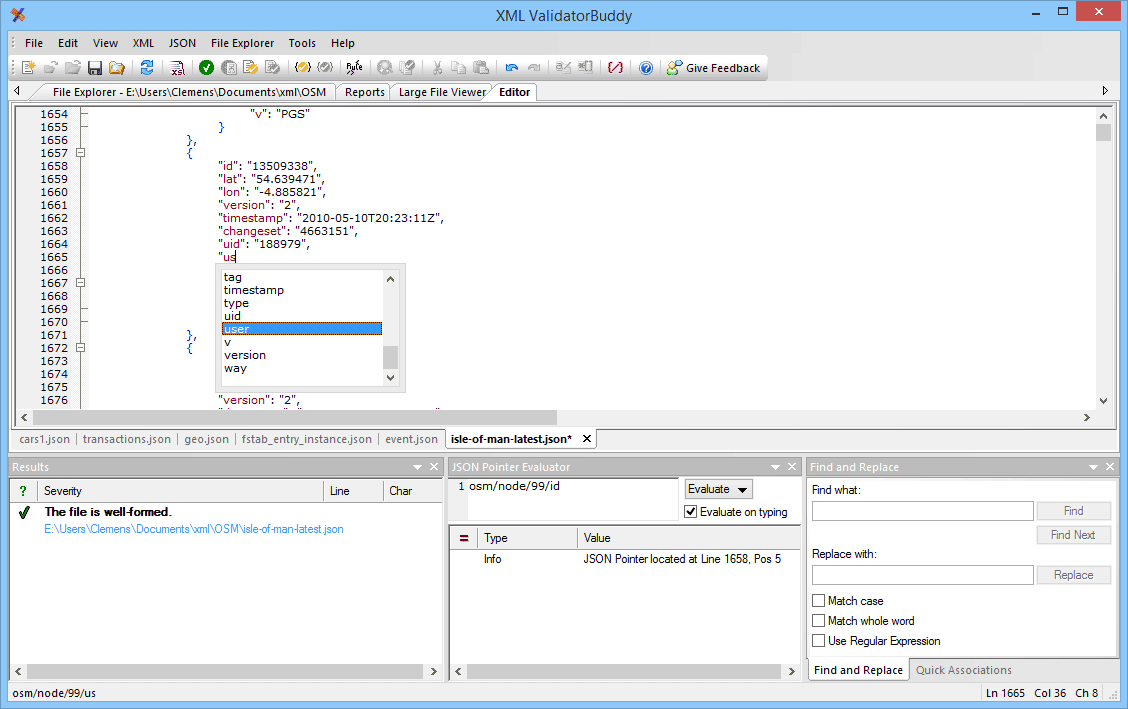Image resolution: width=1128 pixels, height=709 pixels.
Task: Sort results by Severity column header
Action: pyautogui.click(x=180, y=491)
